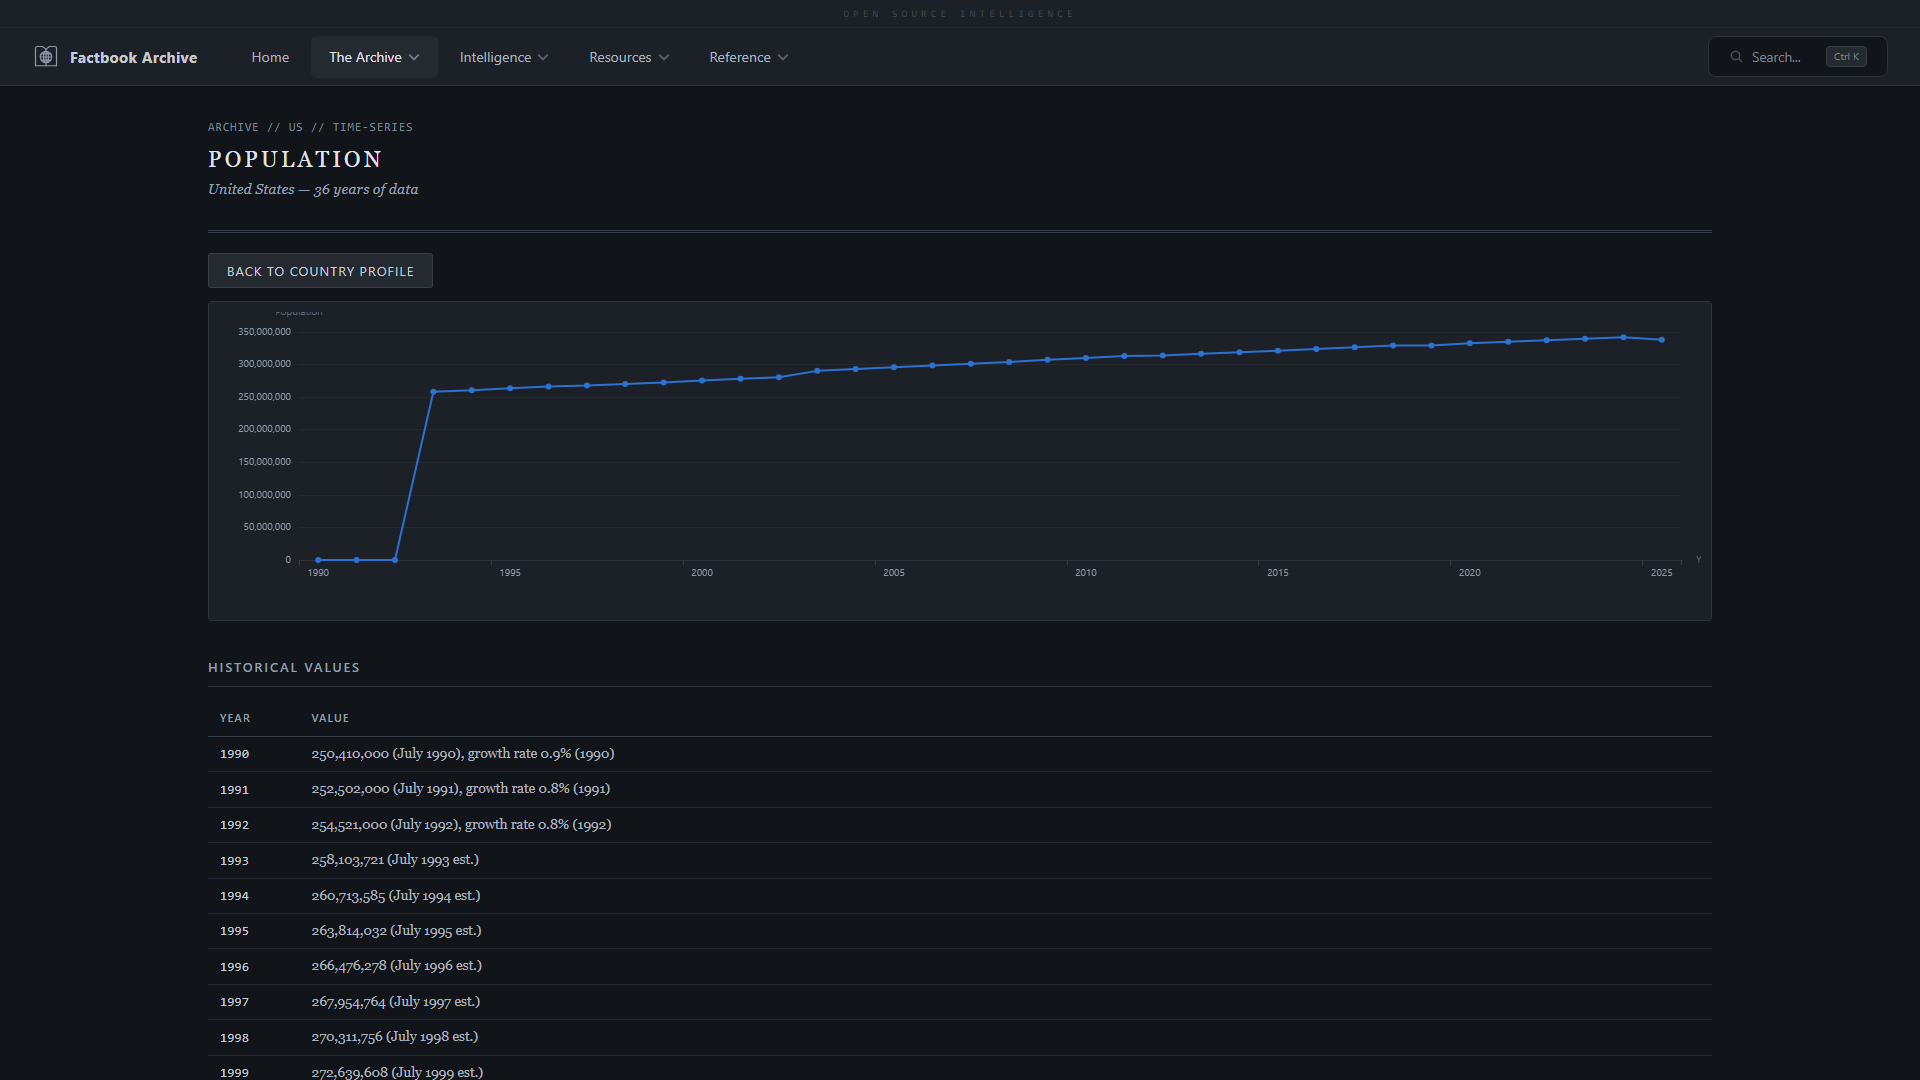This screenshot has width=1920, height=1080.
Task: Click the Factbook Archive site title
Action: coord(133,57)
